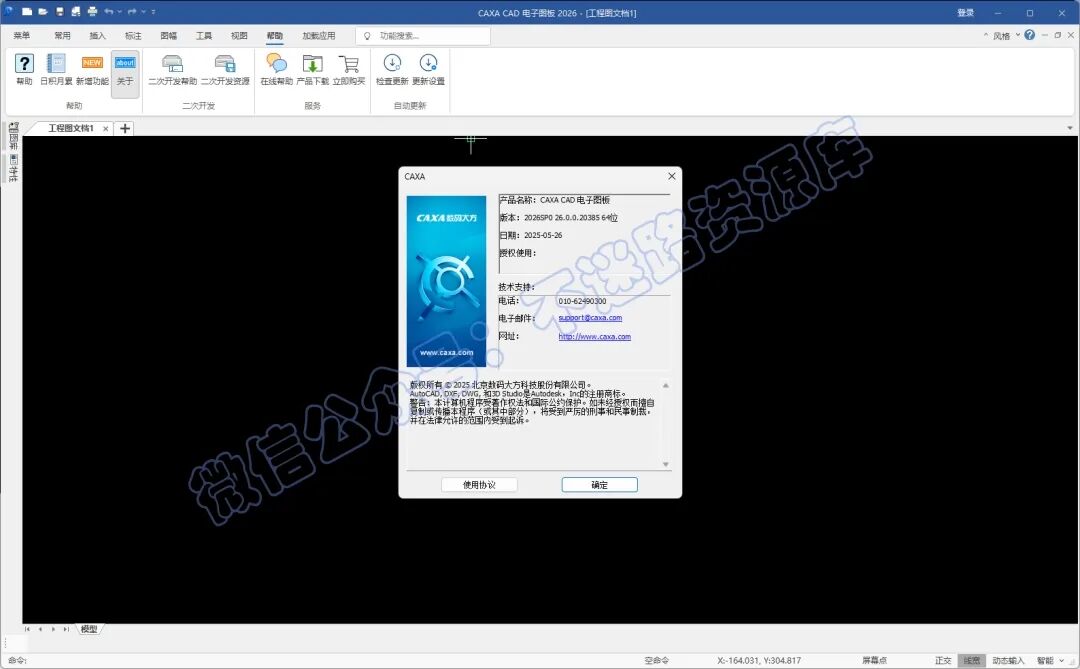This screenshot has height=669, width=1080.
Task: Switch to the 视图 ribbon tab
Action: (239, 36)
